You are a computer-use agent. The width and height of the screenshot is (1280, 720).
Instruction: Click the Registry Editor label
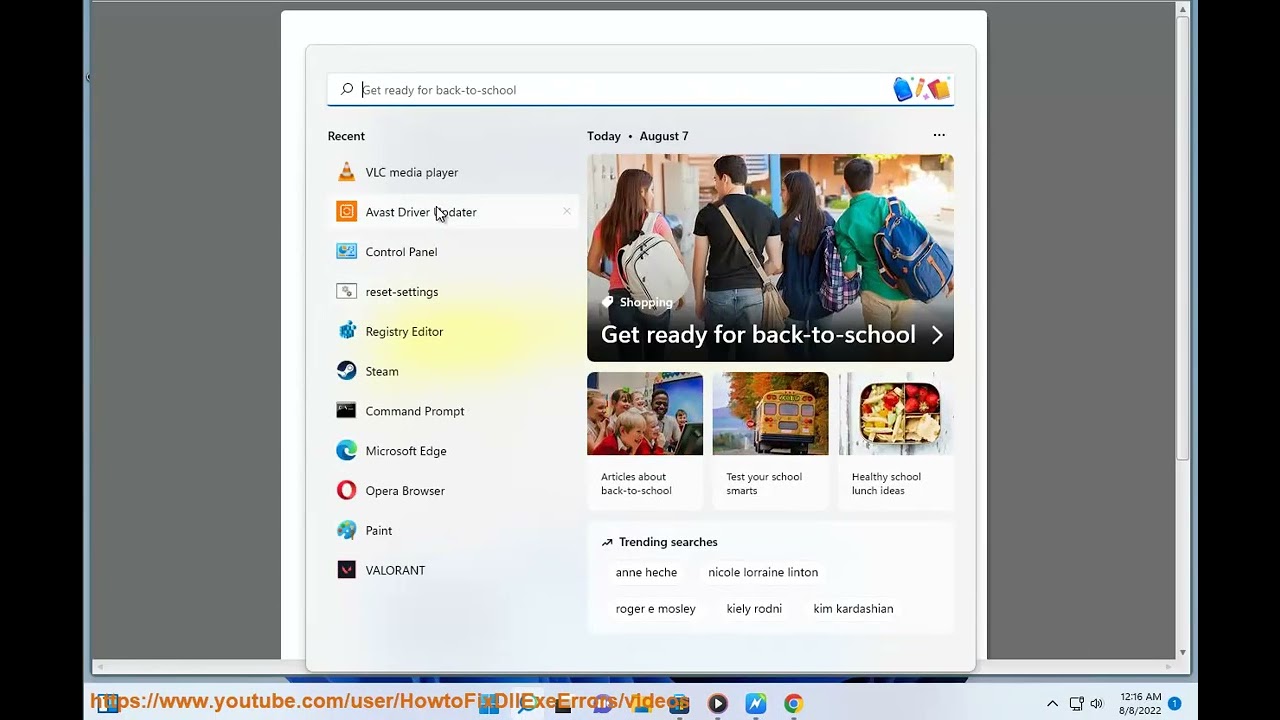(404, 332)
